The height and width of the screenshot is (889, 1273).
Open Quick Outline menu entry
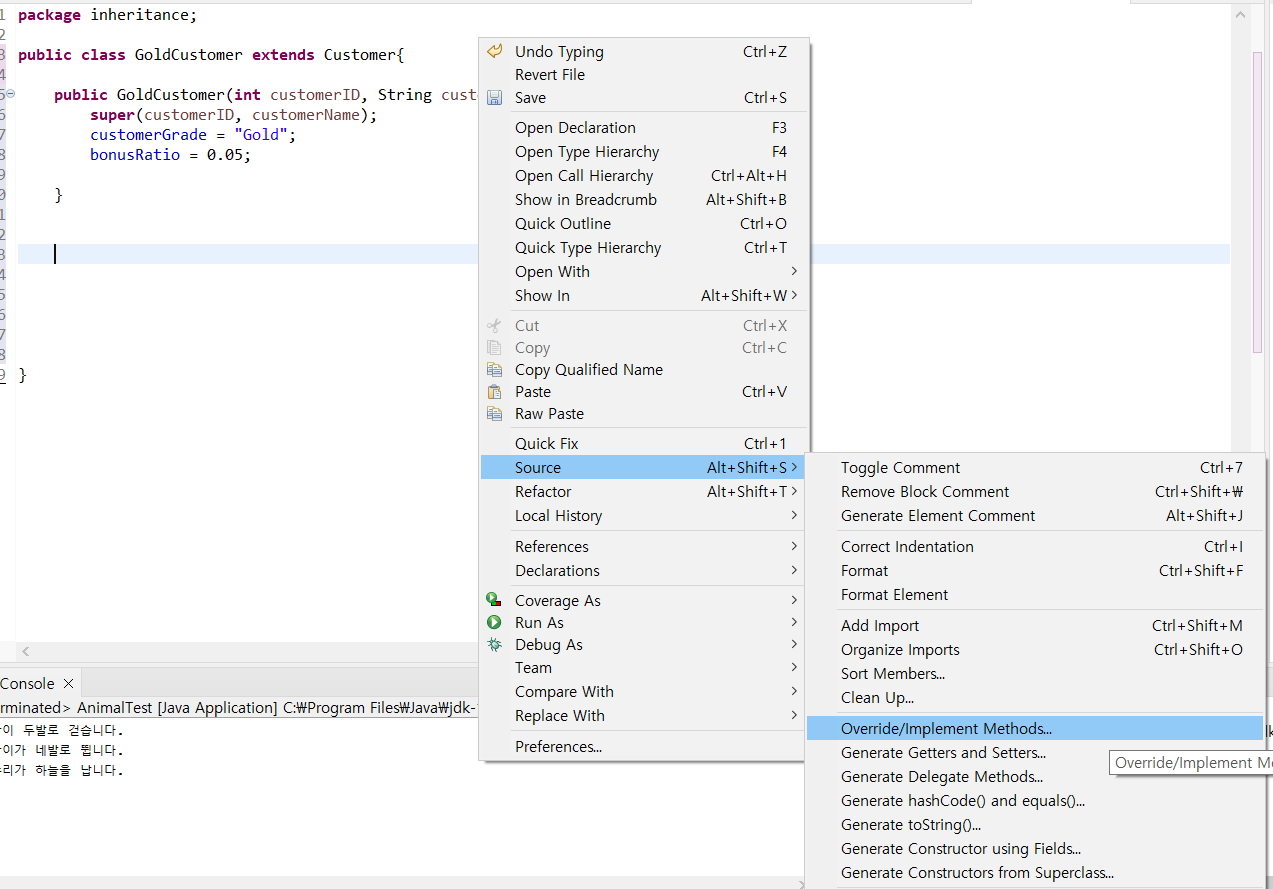pyautogui.click(x=642, y=224)
